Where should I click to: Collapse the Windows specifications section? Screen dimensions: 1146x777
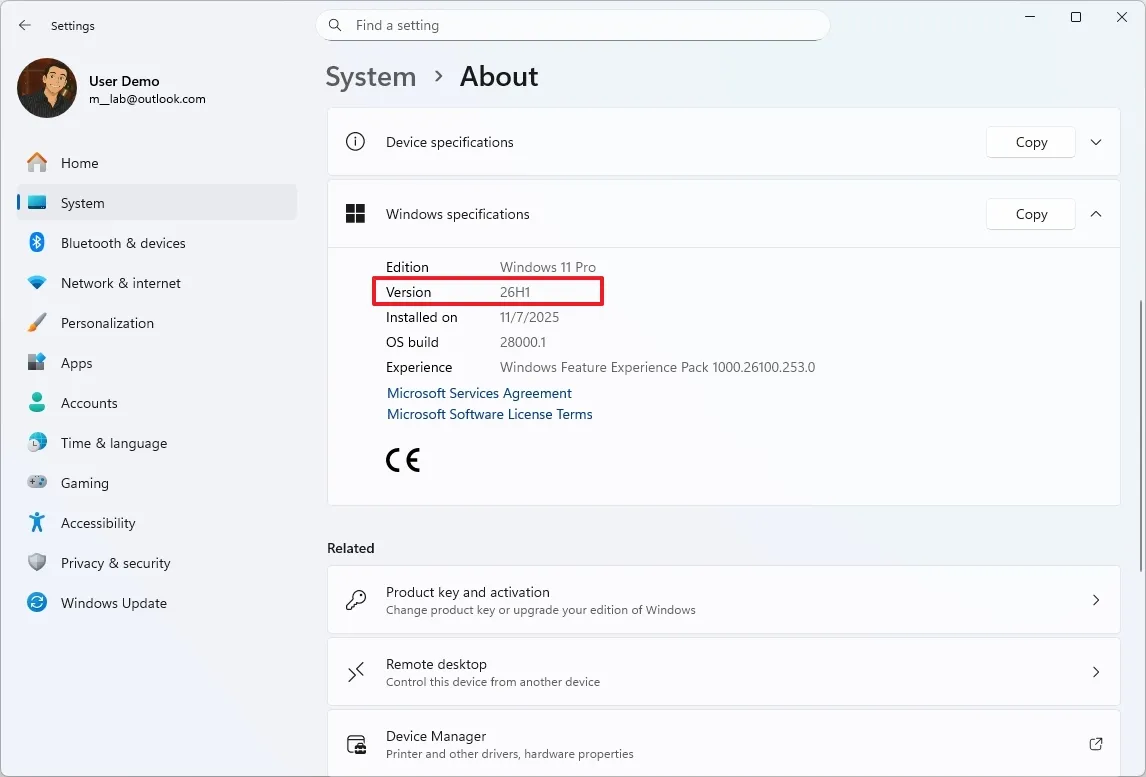(1095, 213)
